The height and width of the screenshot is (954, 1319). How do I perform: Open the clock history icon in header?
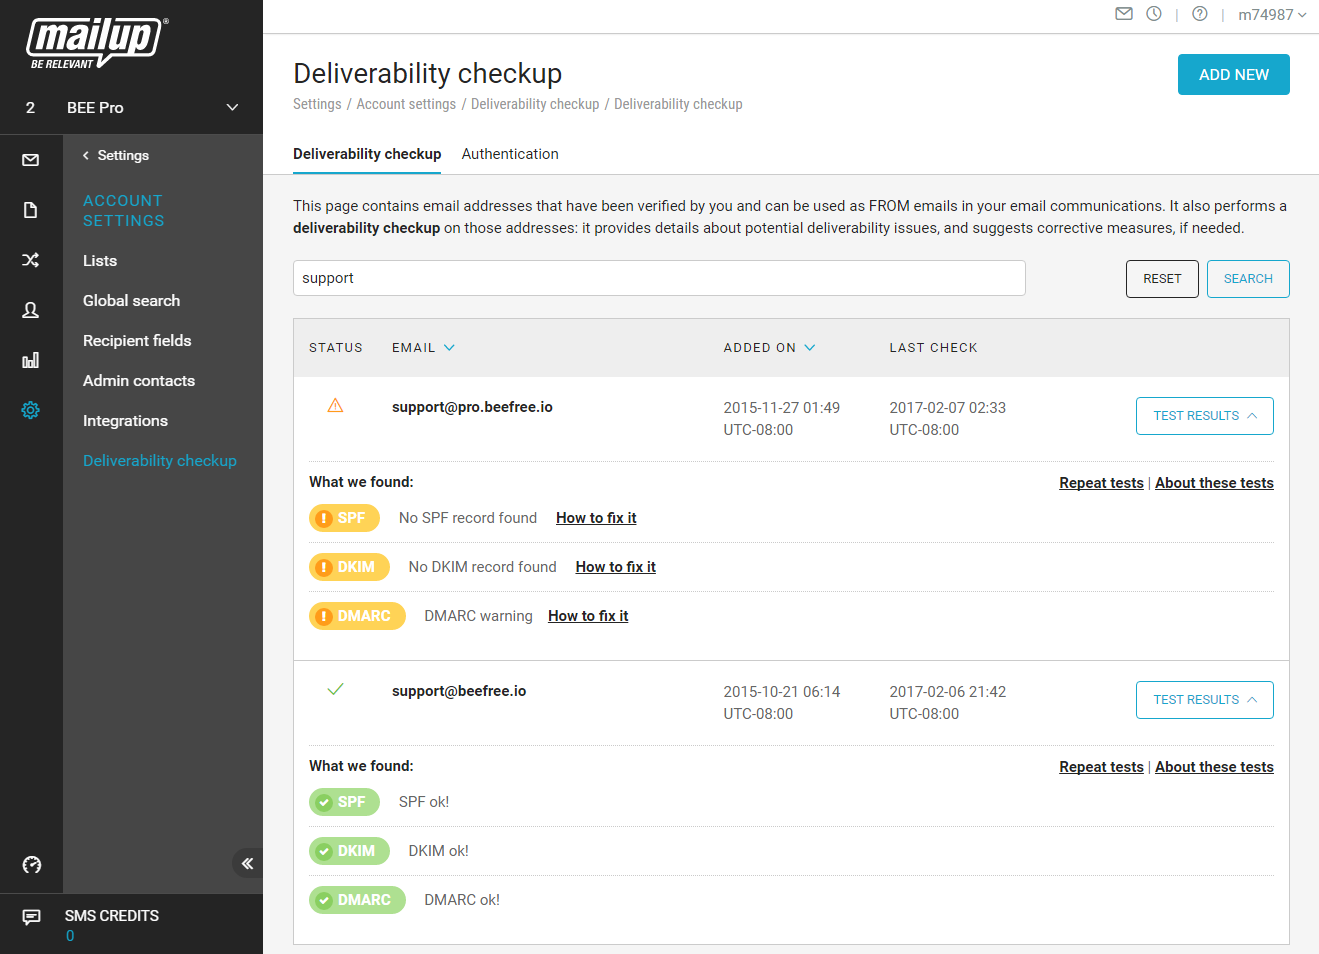pyautogui.click(x=1154, y=14)
